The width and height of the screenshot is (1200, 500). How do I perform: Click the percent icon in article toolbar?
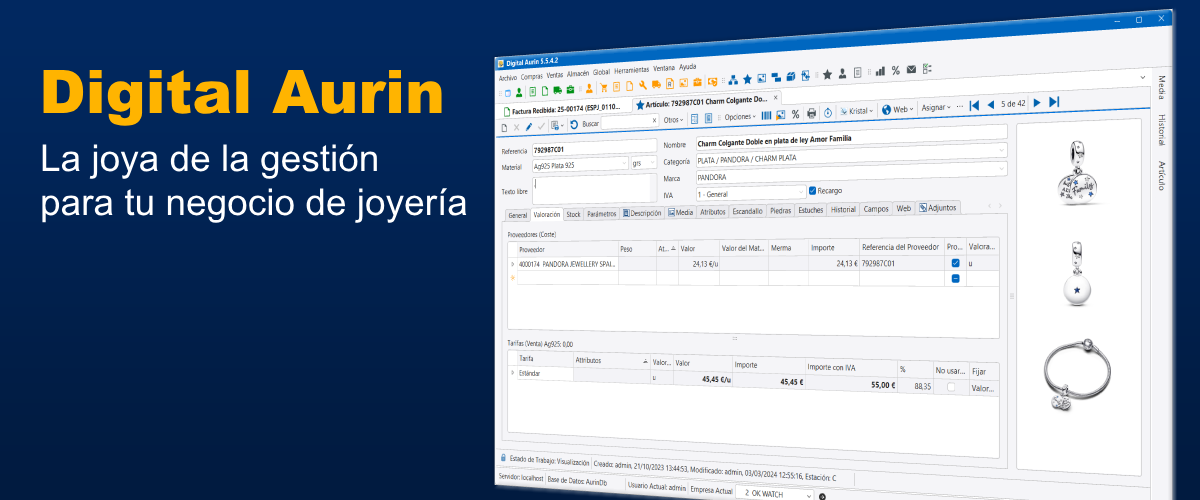[795, 114]
